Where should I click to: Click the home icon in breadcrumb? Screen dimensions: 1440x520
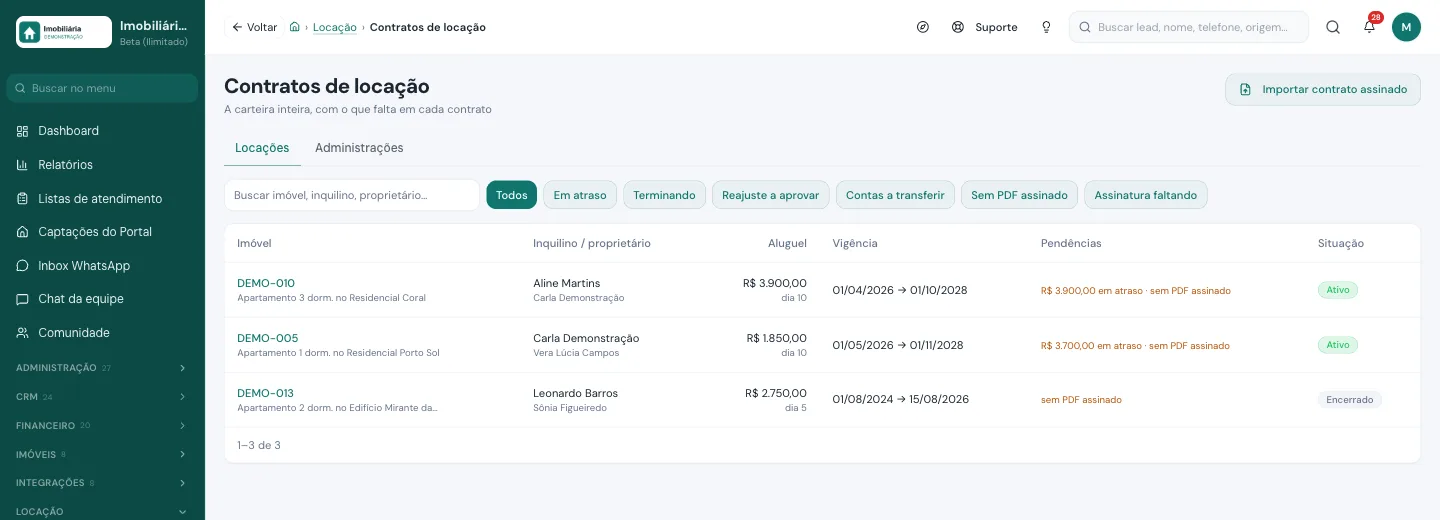(294, 27)
